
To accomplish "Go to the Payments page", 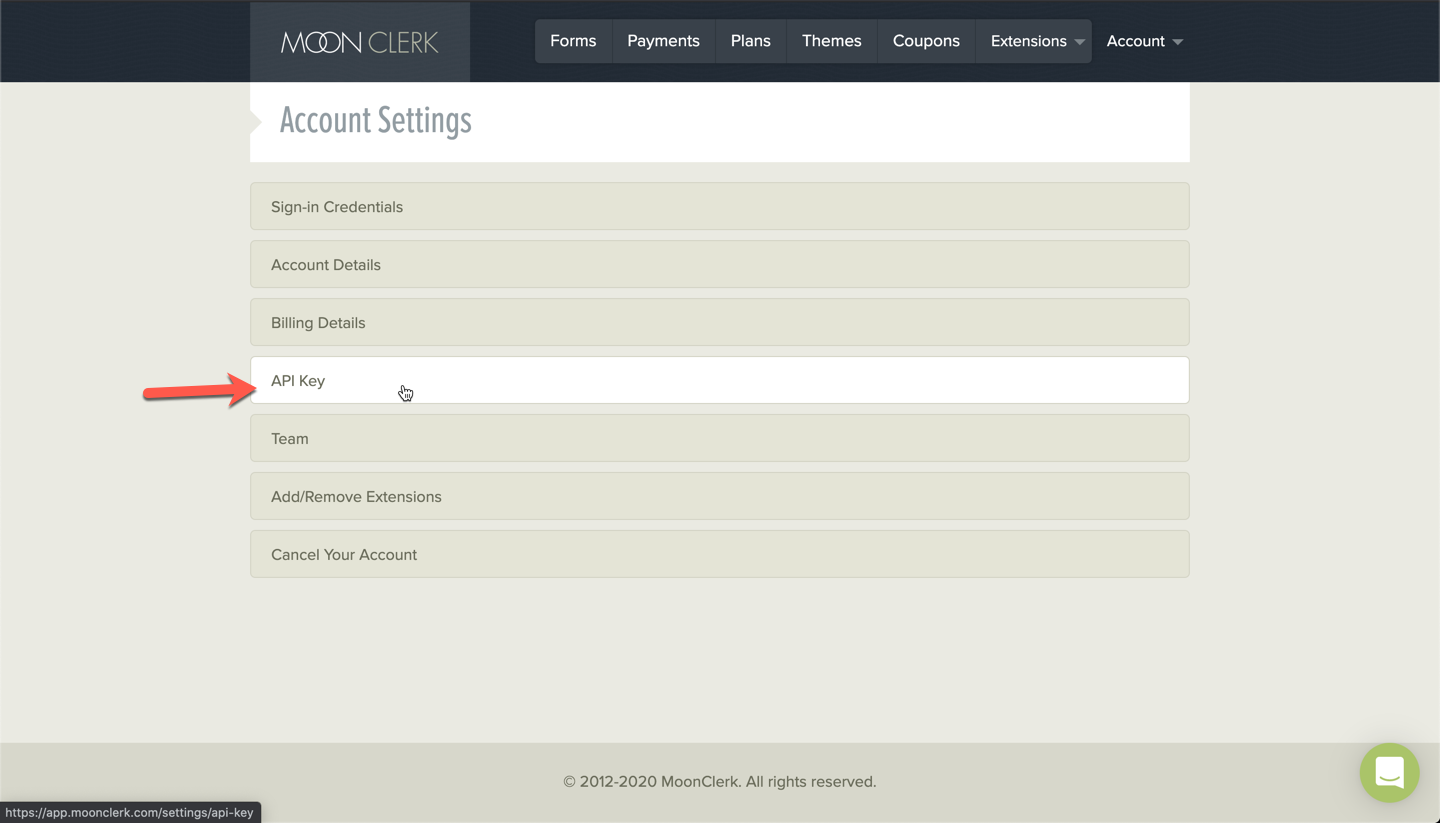I will (x=663, y=41).
